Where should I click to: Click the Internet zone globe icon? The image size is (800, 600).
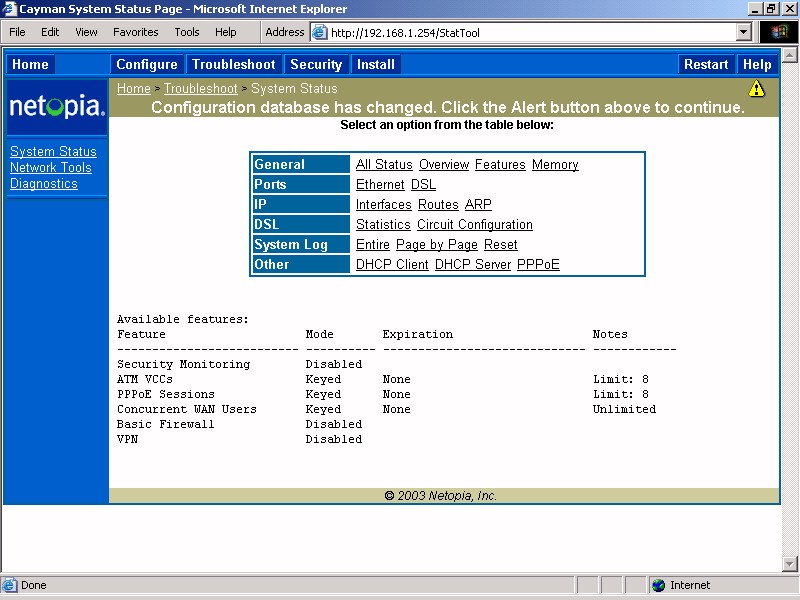click(658, 585)
